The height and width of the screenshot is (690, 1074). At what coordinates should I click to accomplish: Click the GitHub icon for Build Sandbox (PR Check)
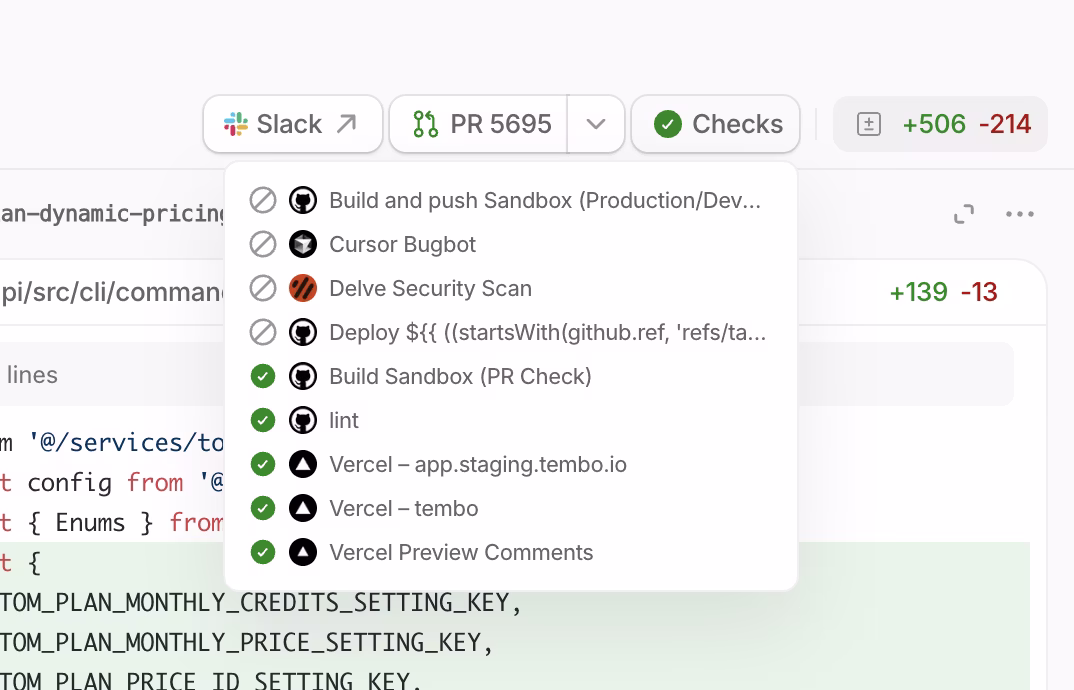[302, 376]
